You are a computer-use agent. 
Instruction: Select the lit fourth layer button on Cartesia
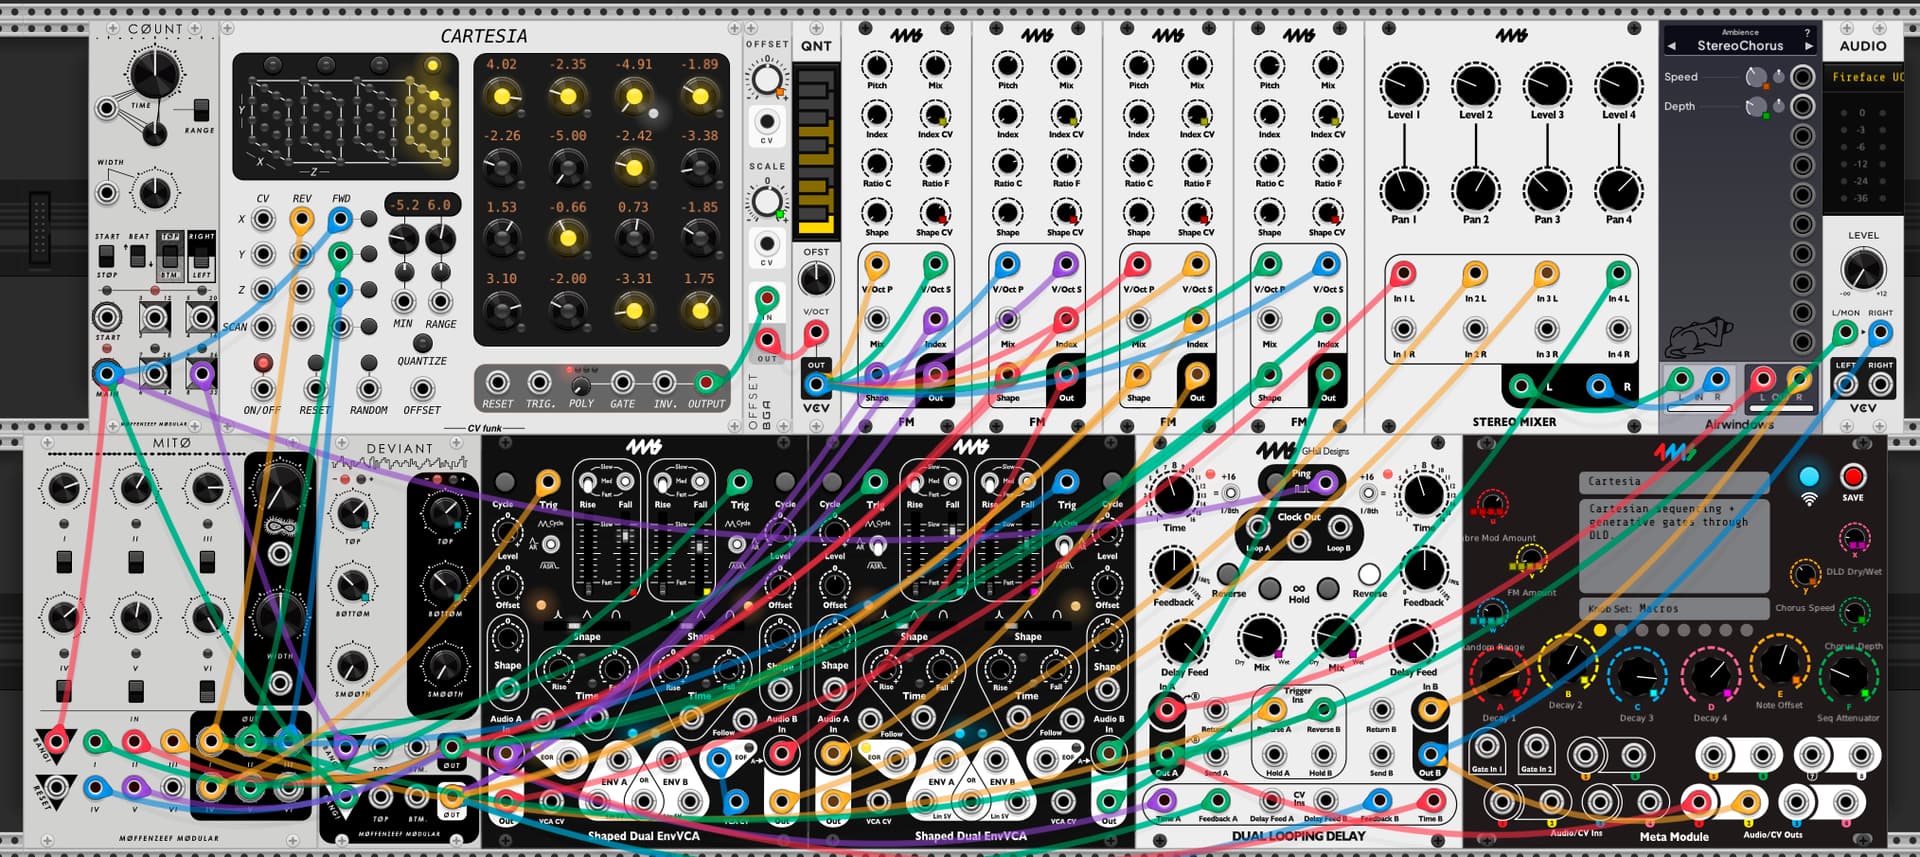[x=432, y=66]
